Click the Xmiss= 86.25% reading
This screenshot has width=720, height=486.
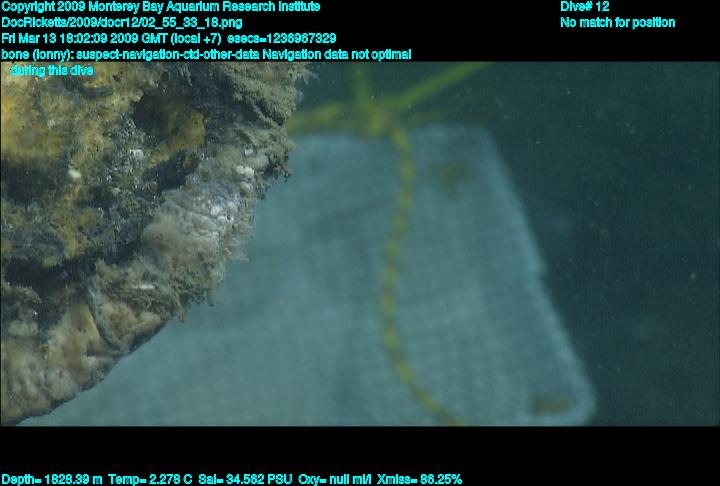point(420,479)
